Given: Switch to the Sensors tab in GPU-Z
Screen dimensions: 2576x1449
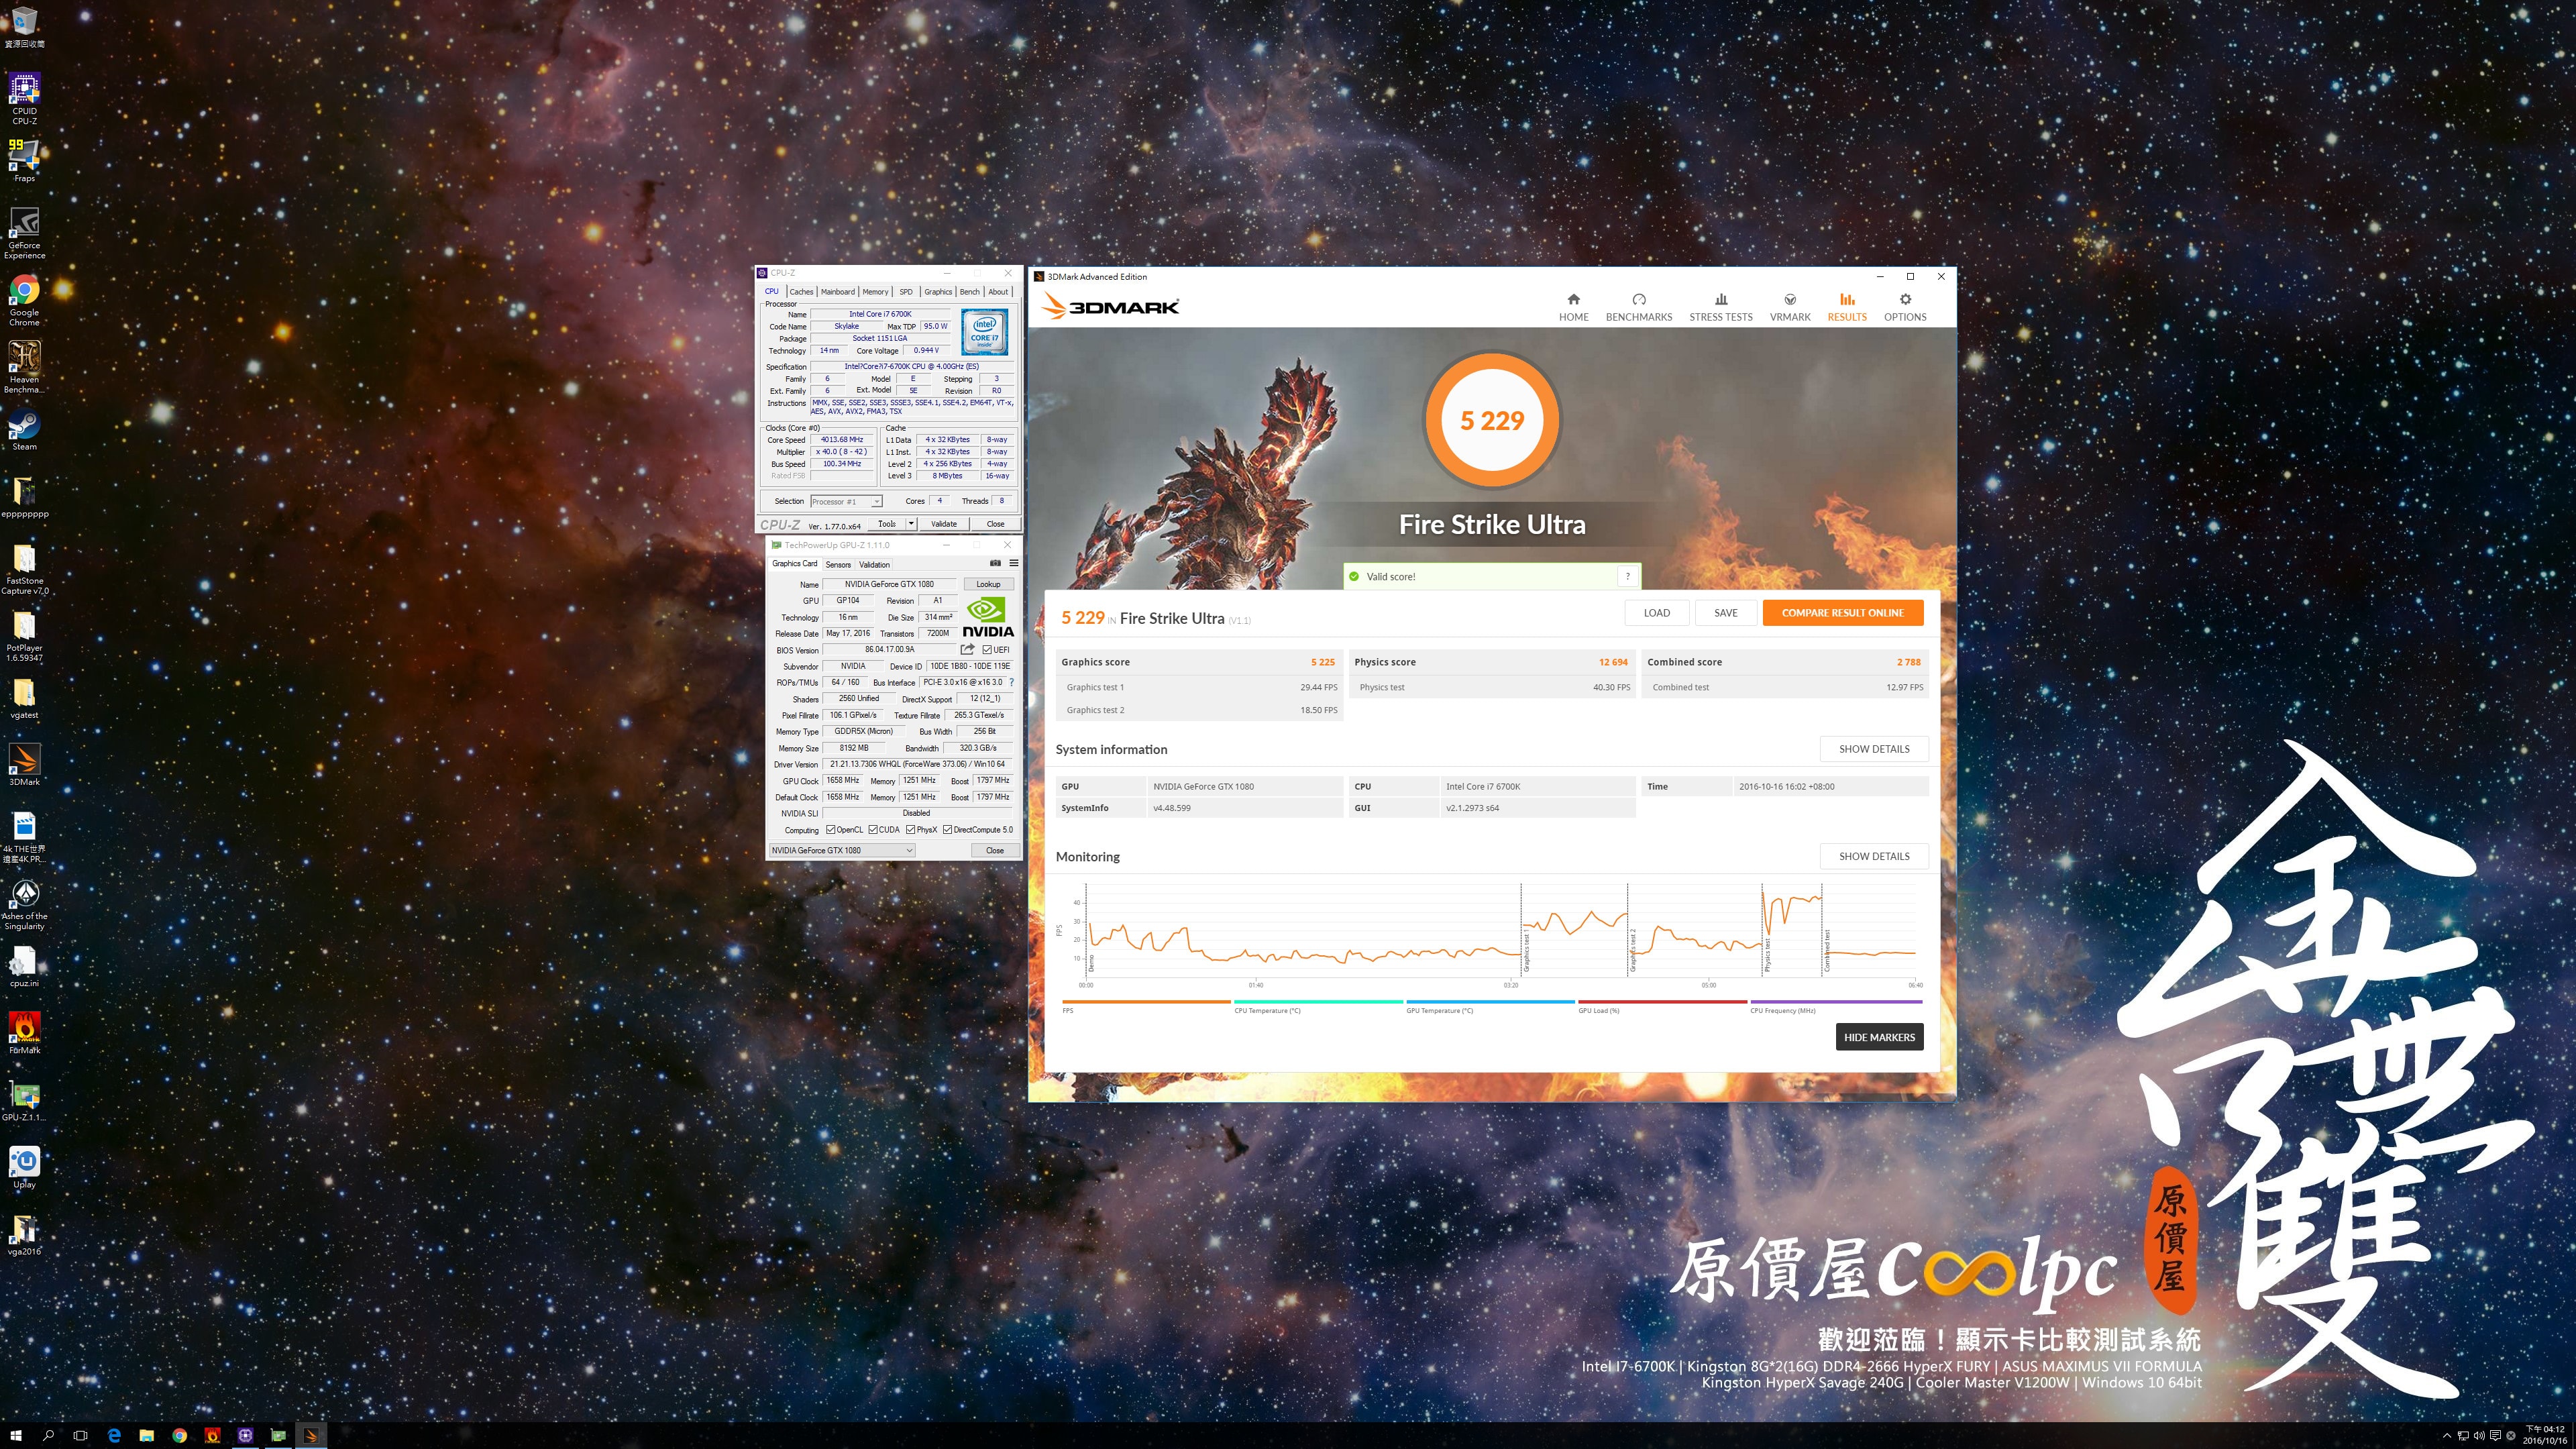Looking at the screenshot, I should pos(838,564).
